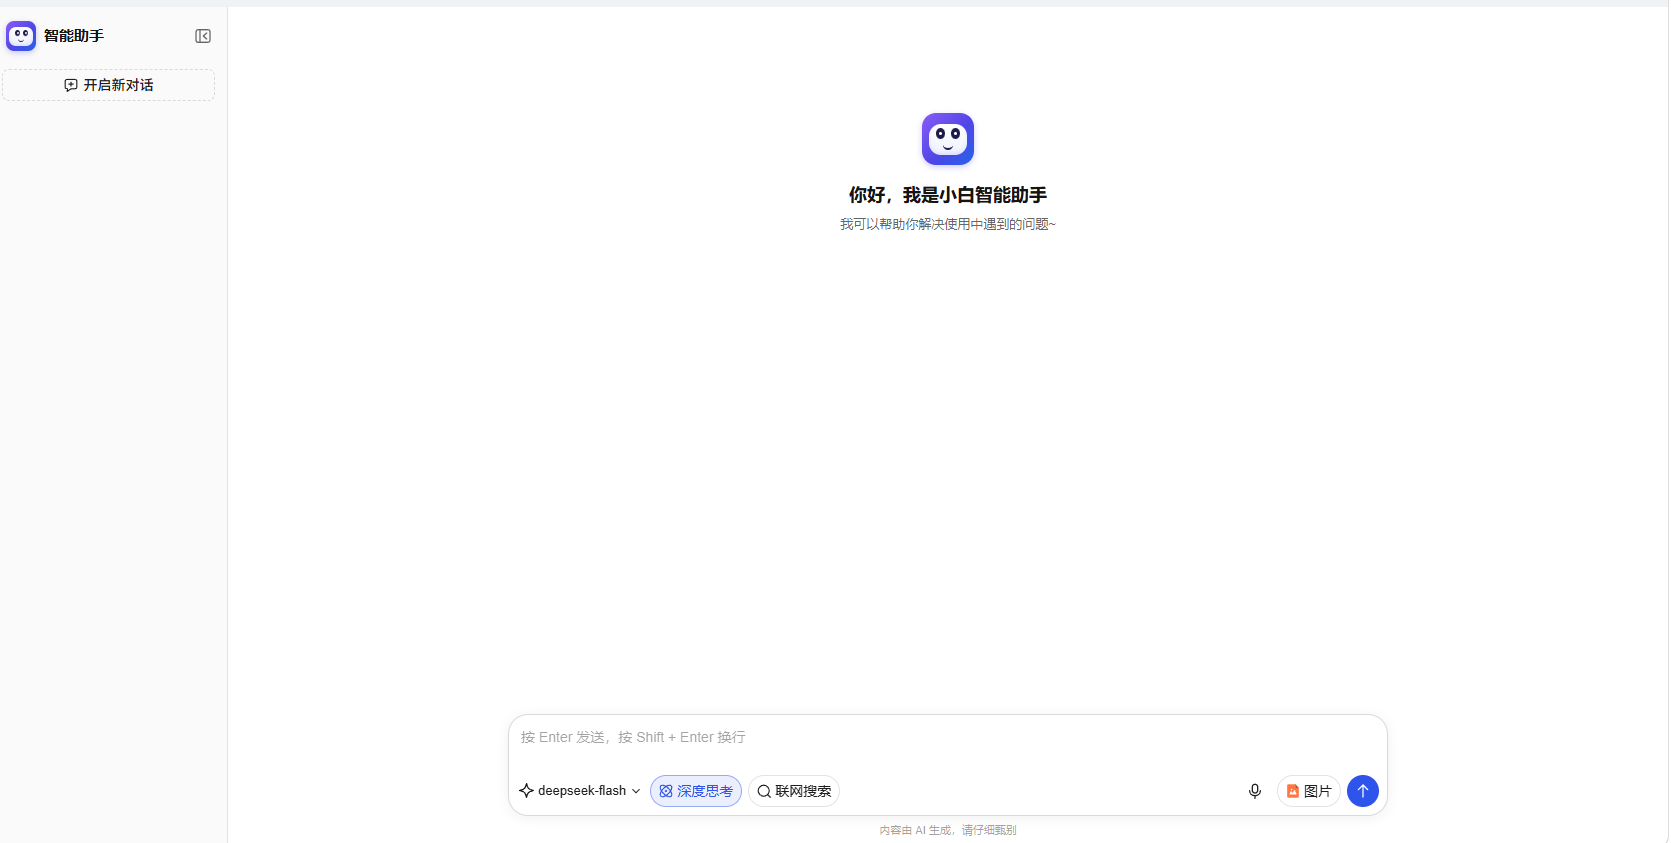This screenshot has width=1671, height=843.
Task: Focus the message input field
Action: click(x=947, y=738)
